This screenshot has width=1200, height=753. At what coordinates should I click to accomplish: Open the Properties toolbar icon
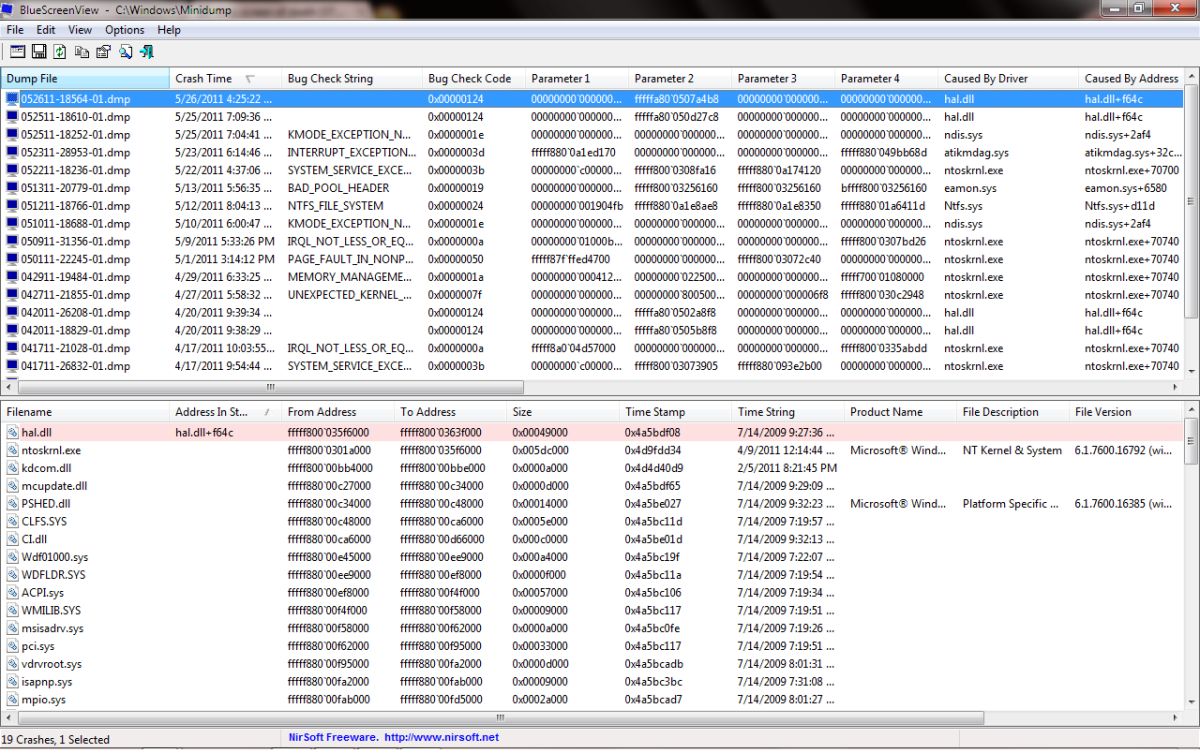pos(103,51)
